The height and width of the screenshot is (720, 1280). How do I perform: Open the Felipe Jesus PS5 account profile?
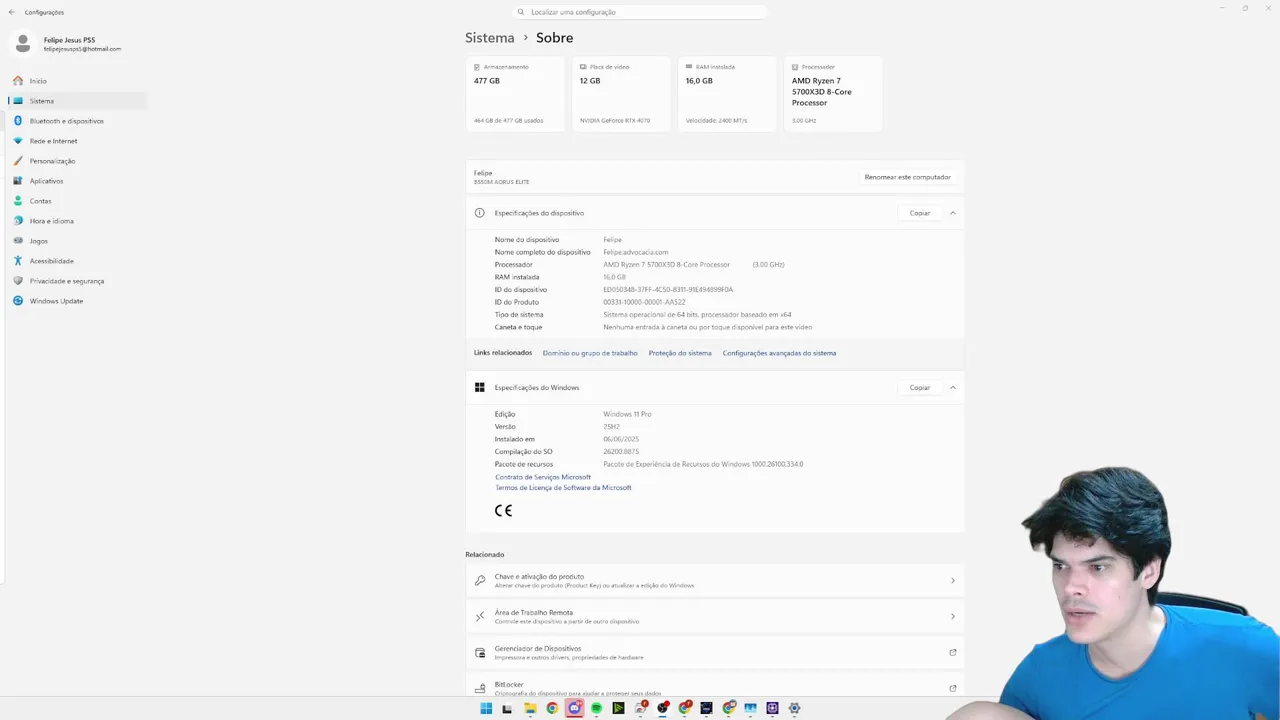click(68, 44)
